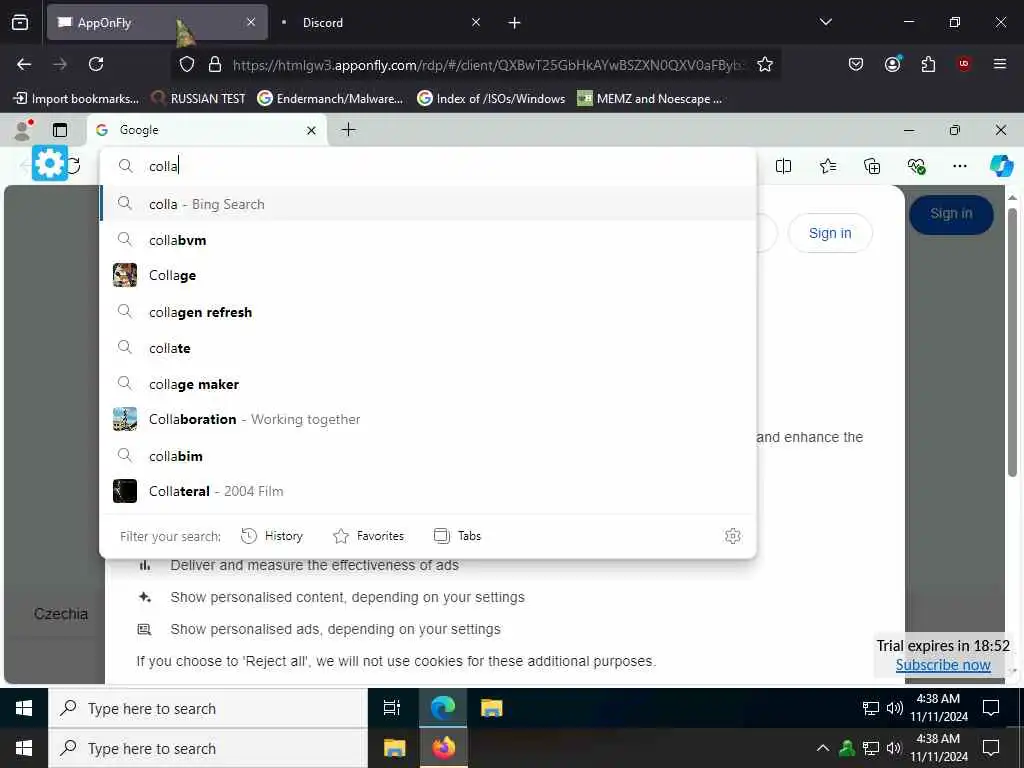Open Edge settings and more ellipsis

point(959,166)
